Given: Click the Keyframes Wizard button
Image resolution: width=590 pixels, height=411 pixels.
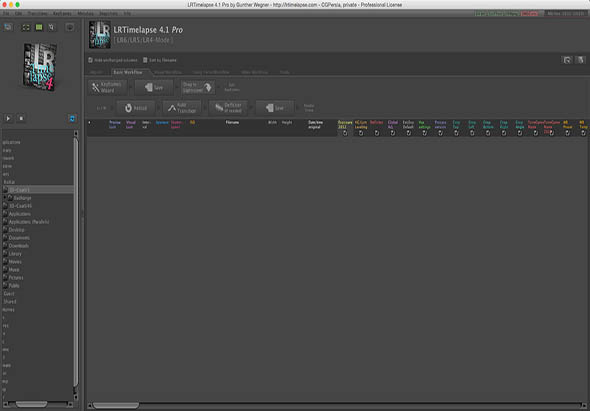Looking at the screenshot, I should click(x=108, y=87).
